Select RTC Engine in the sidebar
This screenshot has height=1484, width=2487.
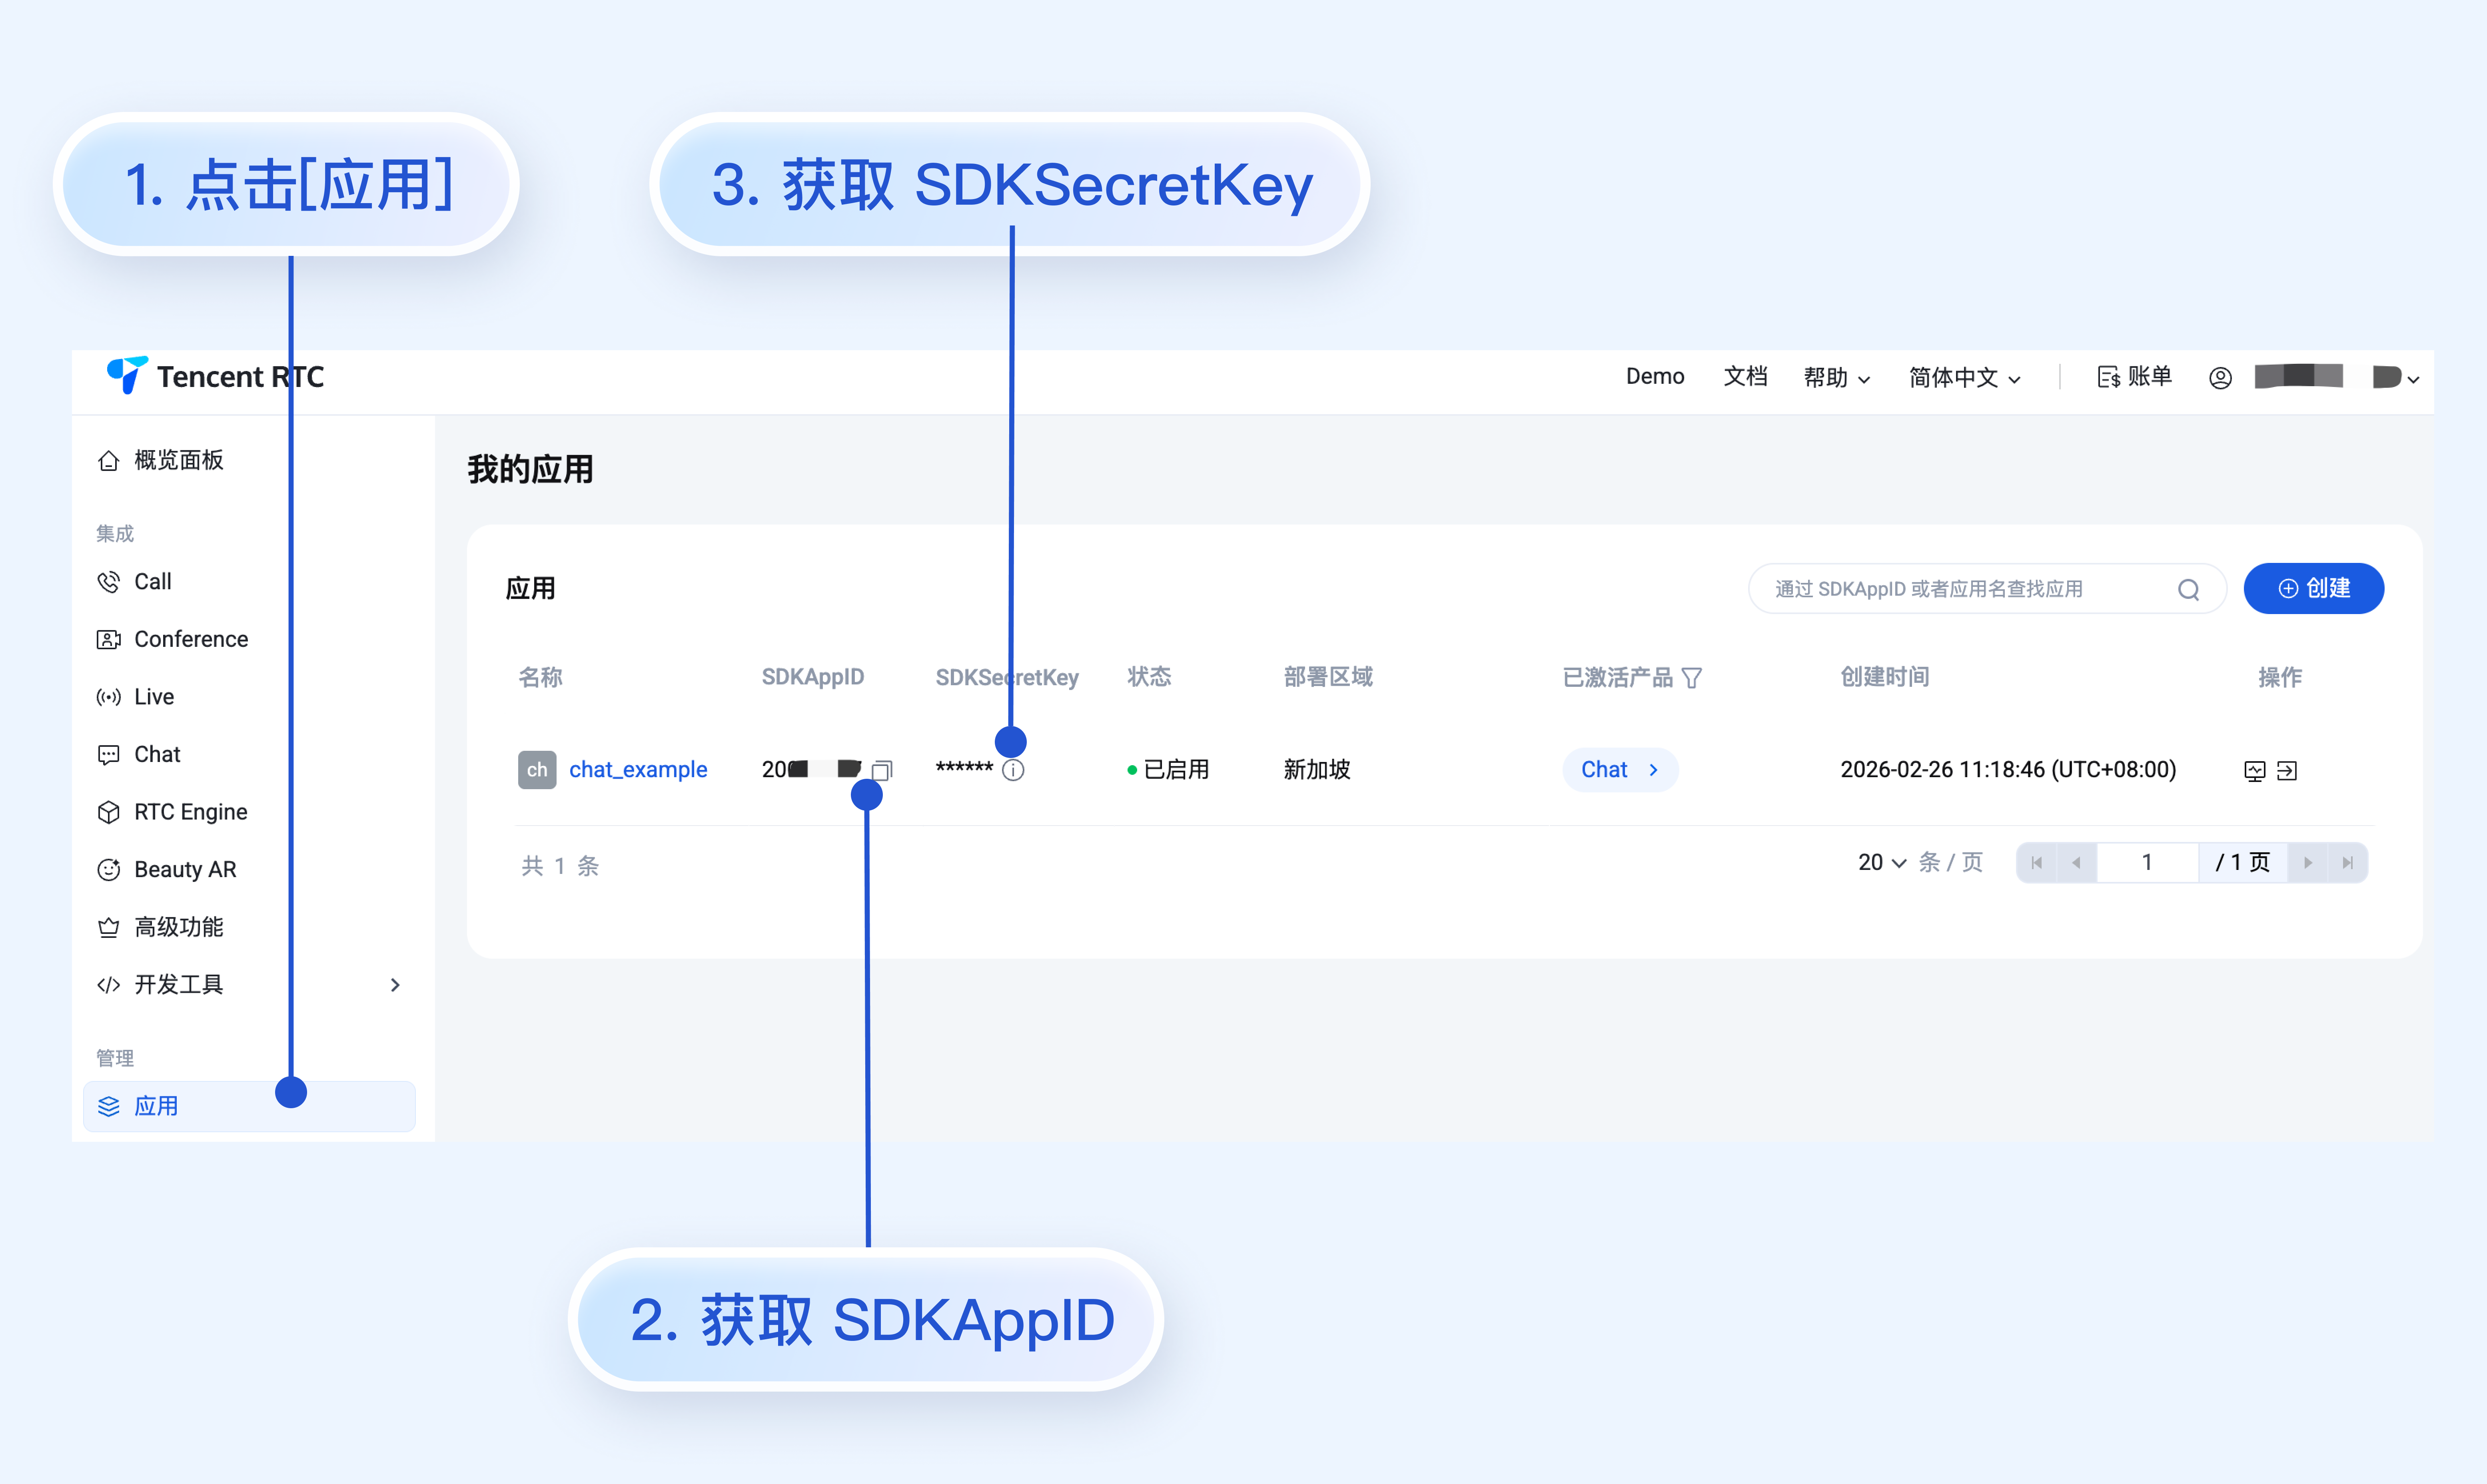[190, 812]
